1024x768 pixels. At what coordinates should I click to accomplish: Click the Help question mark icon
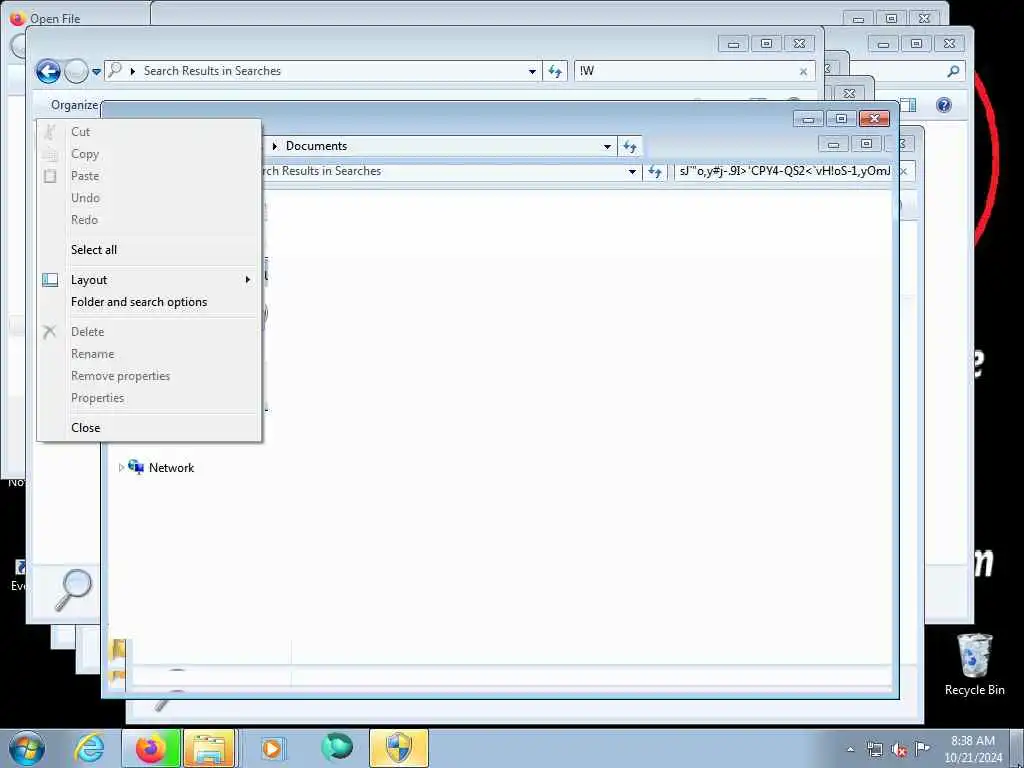pyautogui.click(x=944, y=105)
